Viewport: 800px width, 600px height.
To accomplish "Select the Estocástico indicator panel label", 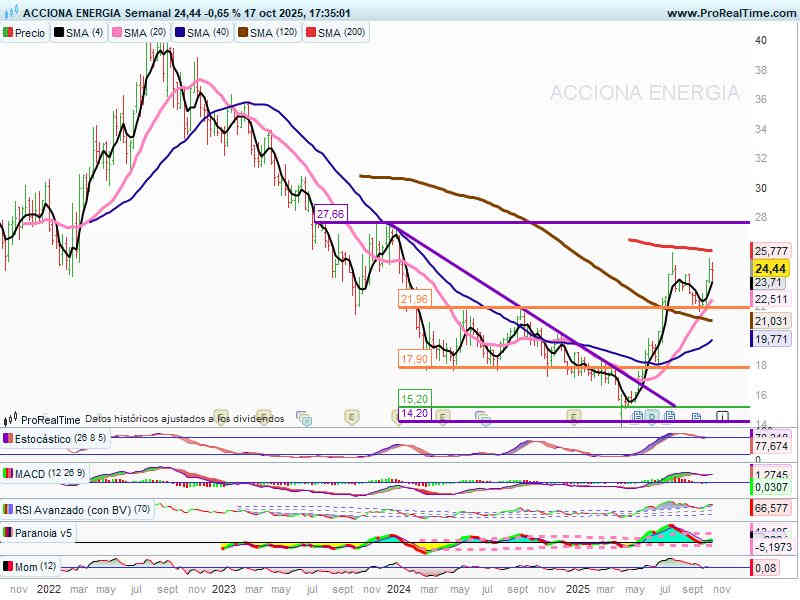I will tap(40, 438).
